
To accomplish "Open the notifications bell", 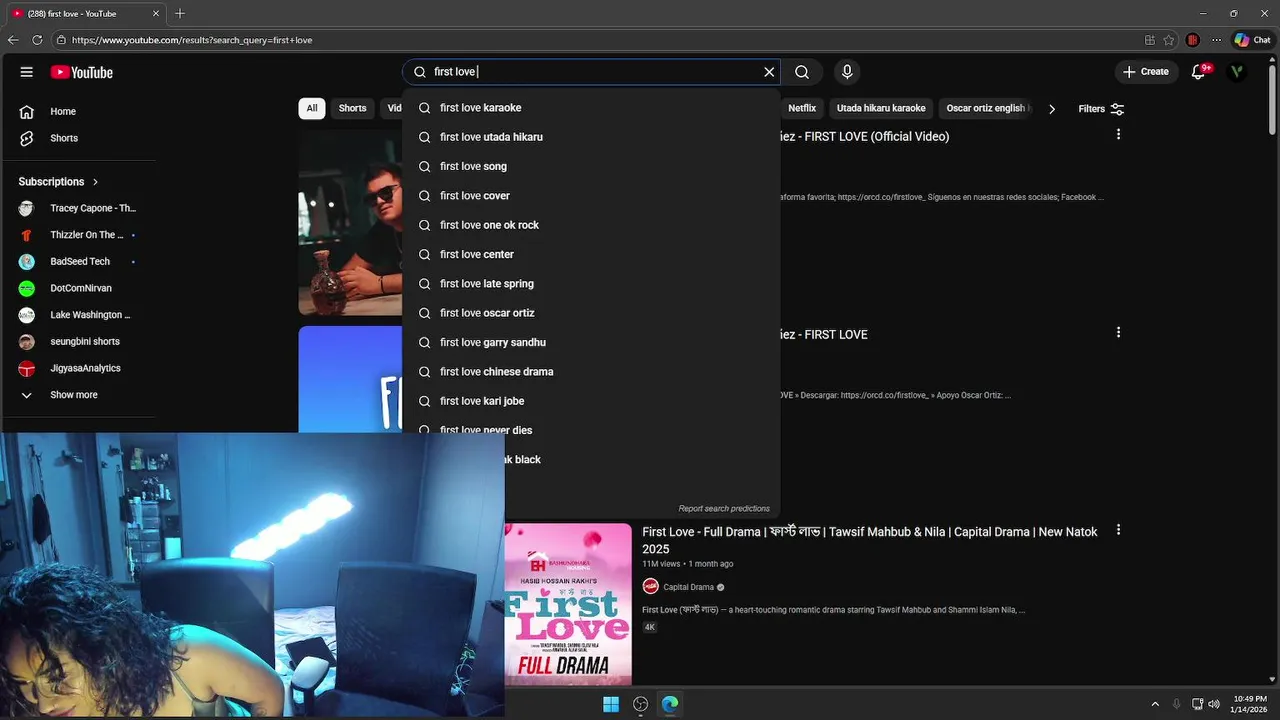I will click(1199, 72).
